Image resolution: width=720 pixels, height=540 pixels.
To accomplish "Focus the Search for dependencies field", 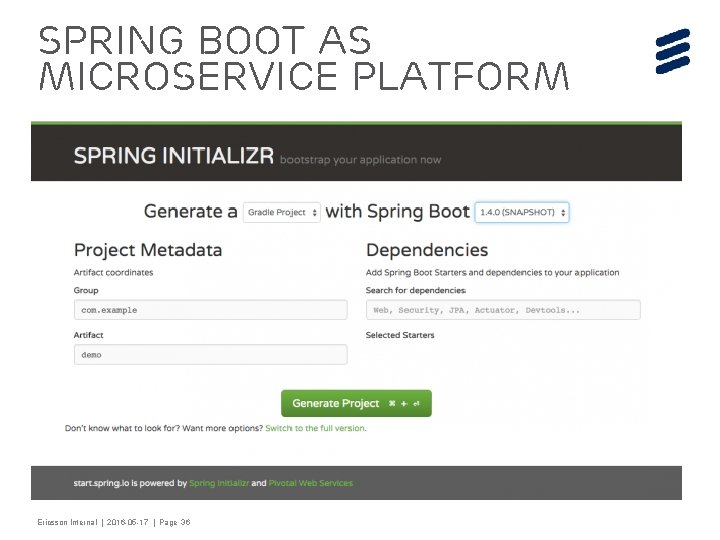I will 503,310.
